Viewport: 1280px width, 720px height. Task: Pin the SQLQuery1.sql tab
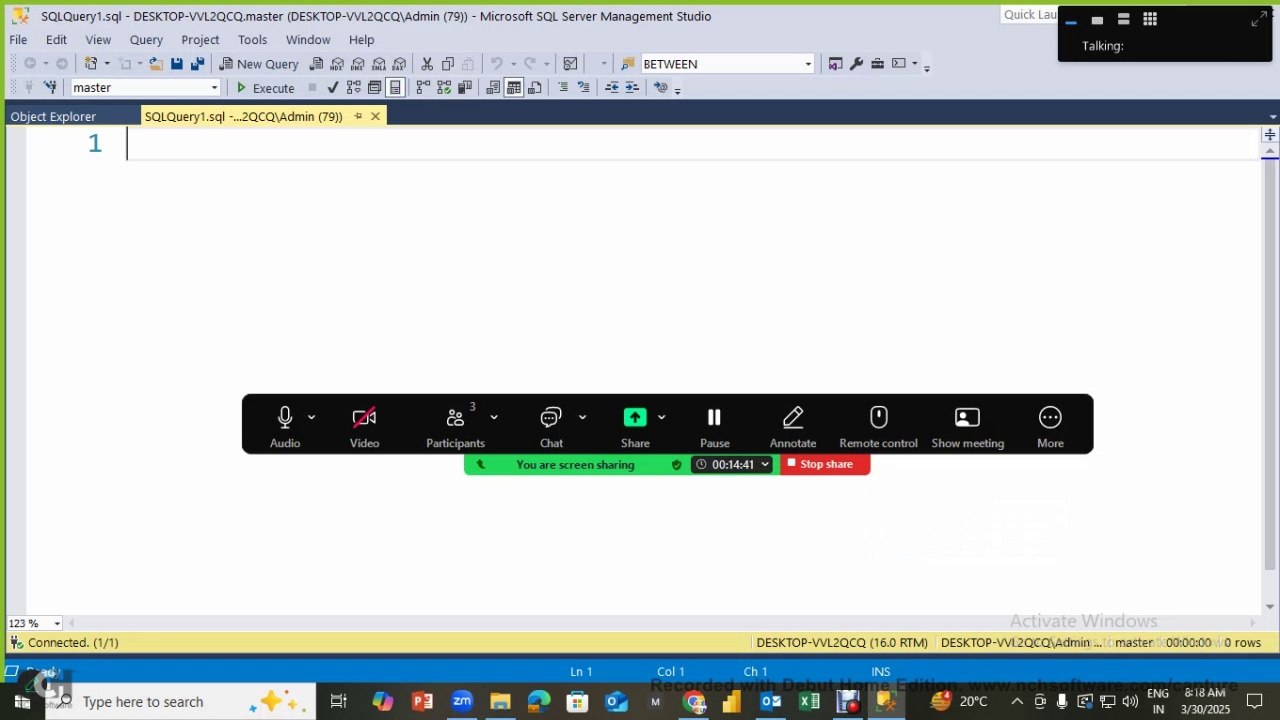click(x=358, y=116)
